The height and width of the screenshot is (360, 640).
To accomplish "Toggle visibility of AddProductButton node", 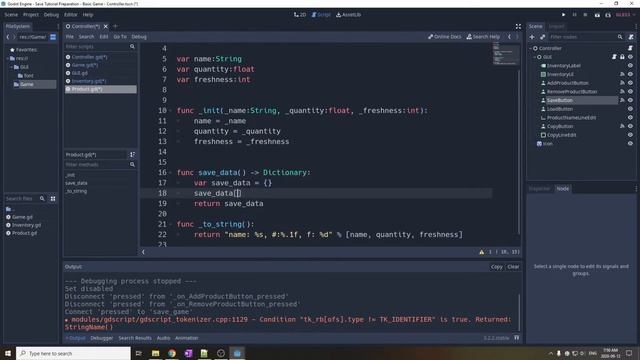I will point(630,83).
